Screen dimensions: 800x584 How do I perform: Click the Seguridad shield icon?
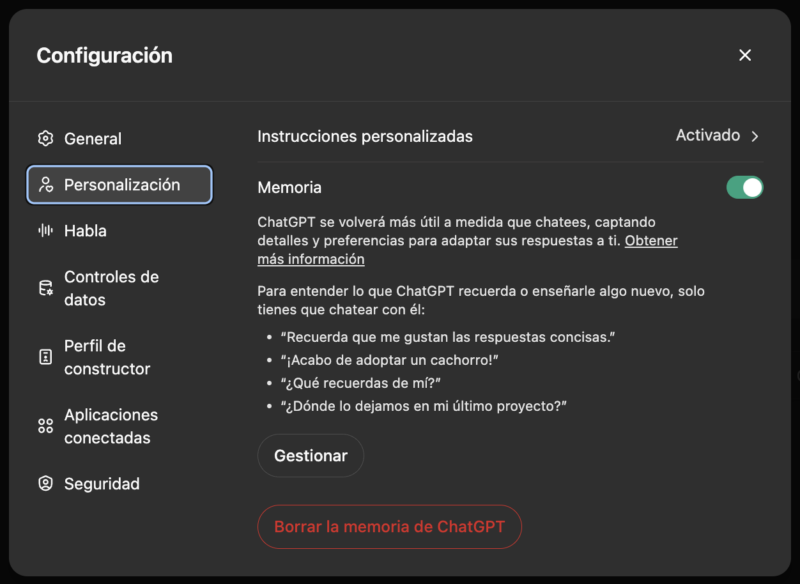[x=45, y=484]
